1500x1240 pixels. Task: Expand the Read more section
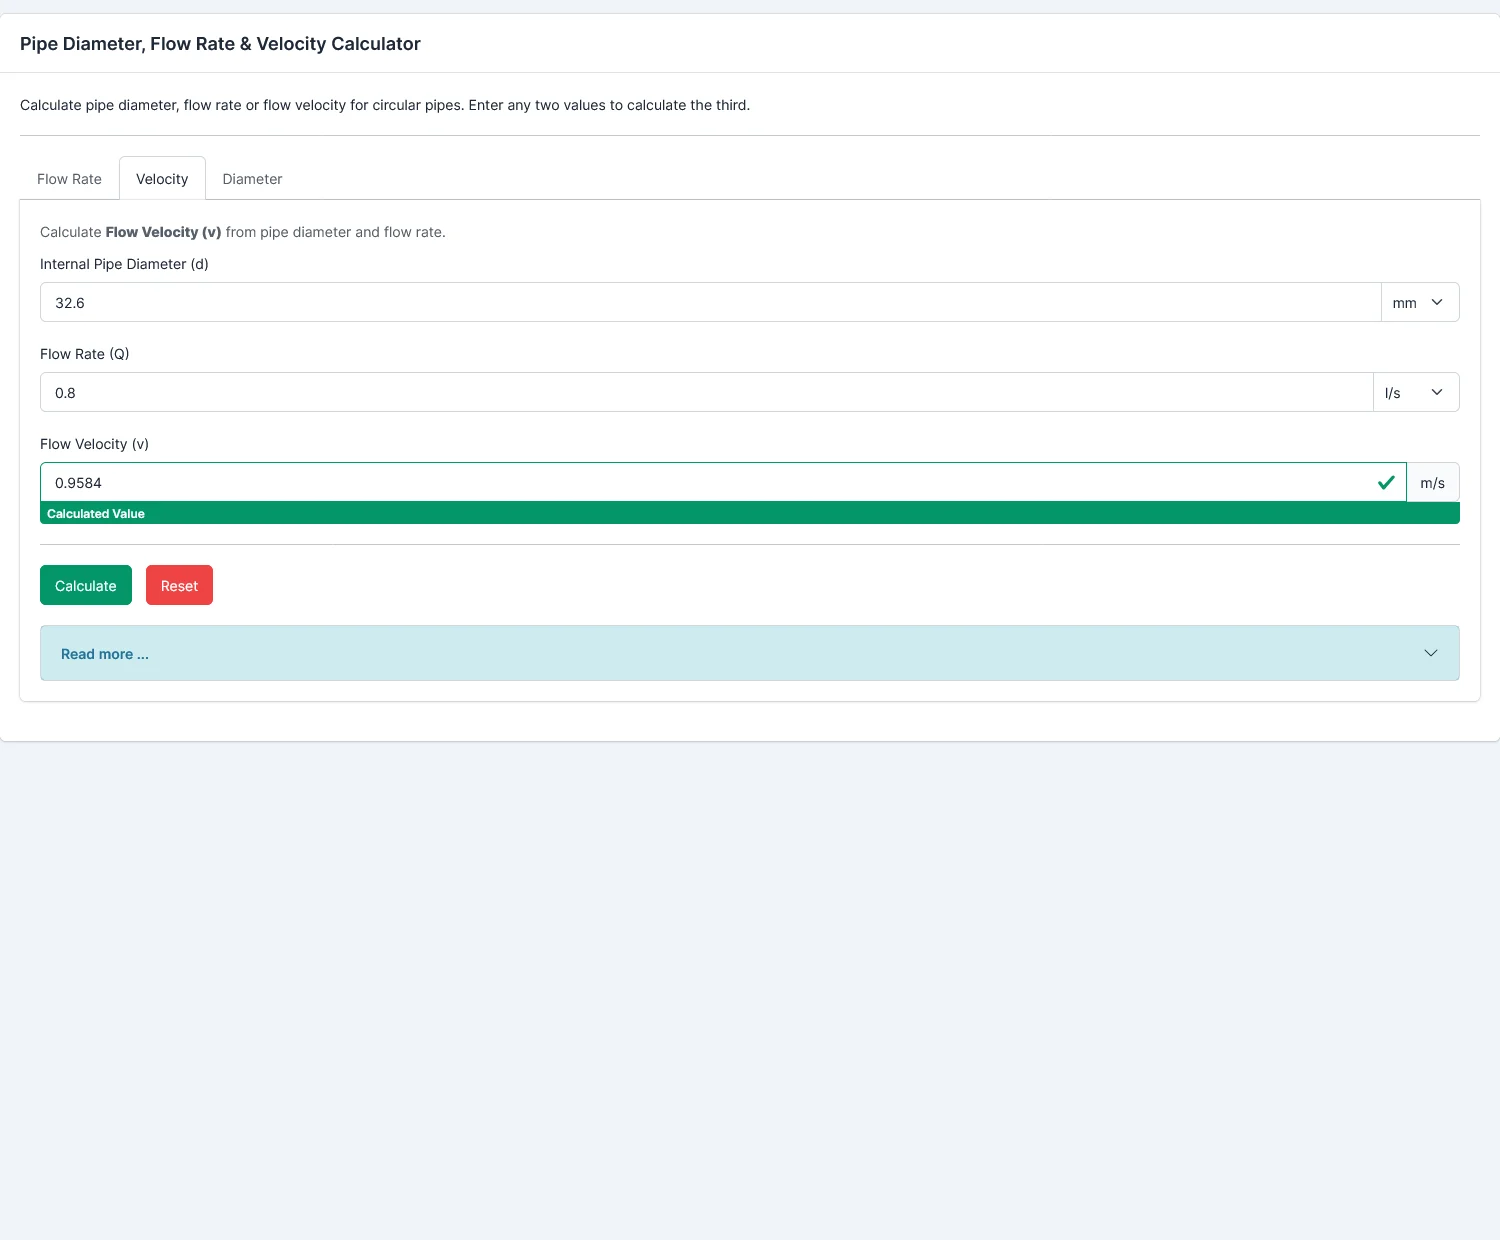(750, 653)
